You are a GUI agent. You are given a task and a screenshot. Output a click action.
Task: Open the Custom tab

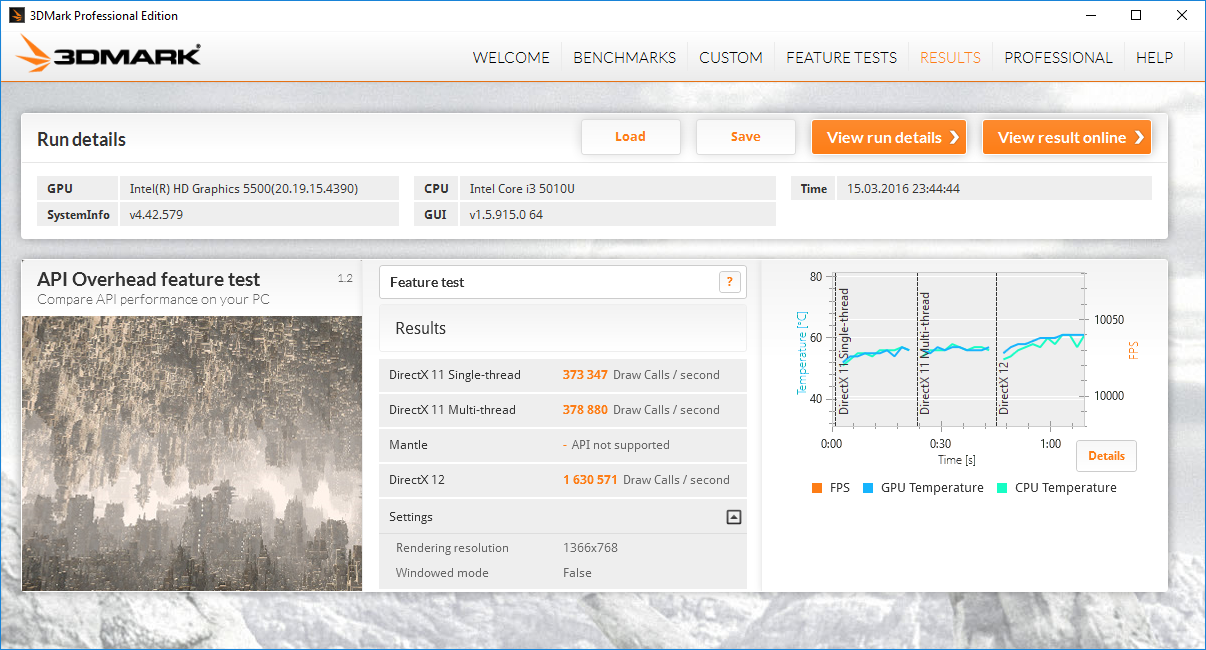730,58
